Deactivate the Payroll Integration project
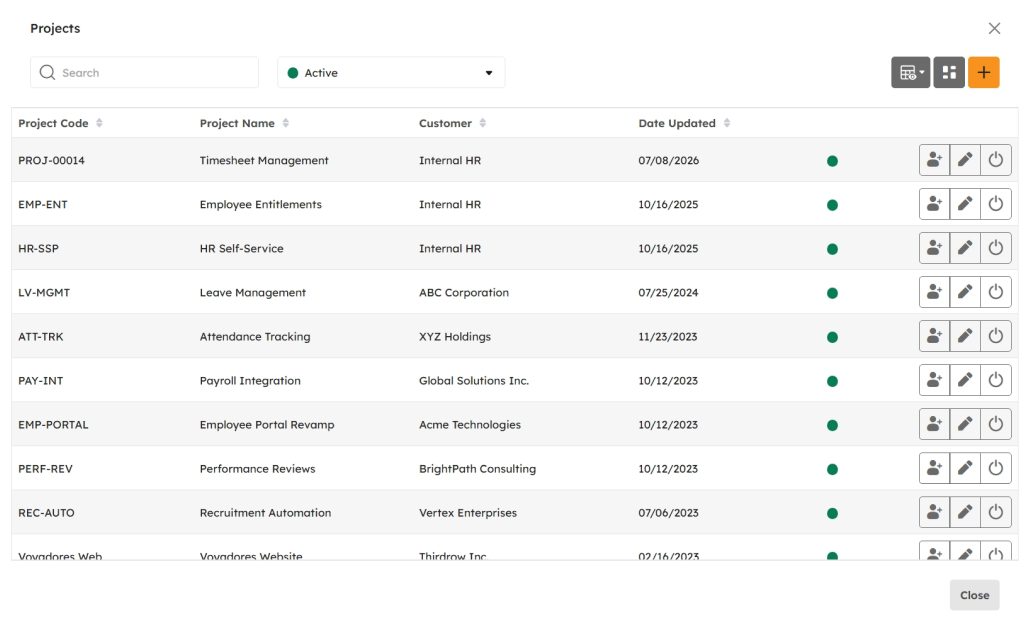Image resolution: width=1030 pixels, height=630 pixels. pyautogui.click(x=996, y=380)
